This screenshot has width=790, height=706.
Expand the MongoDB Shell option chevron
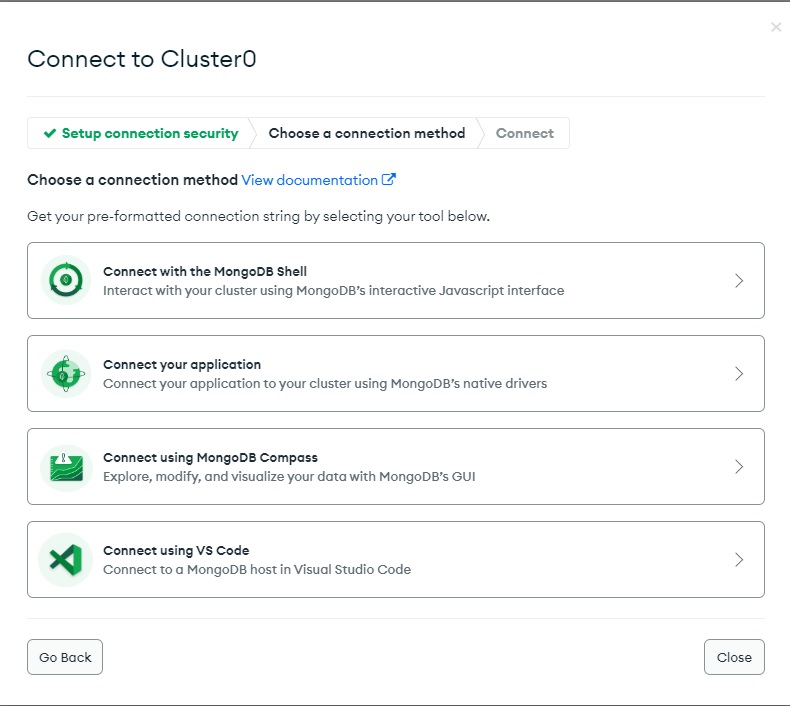click(x=739, y=281)
